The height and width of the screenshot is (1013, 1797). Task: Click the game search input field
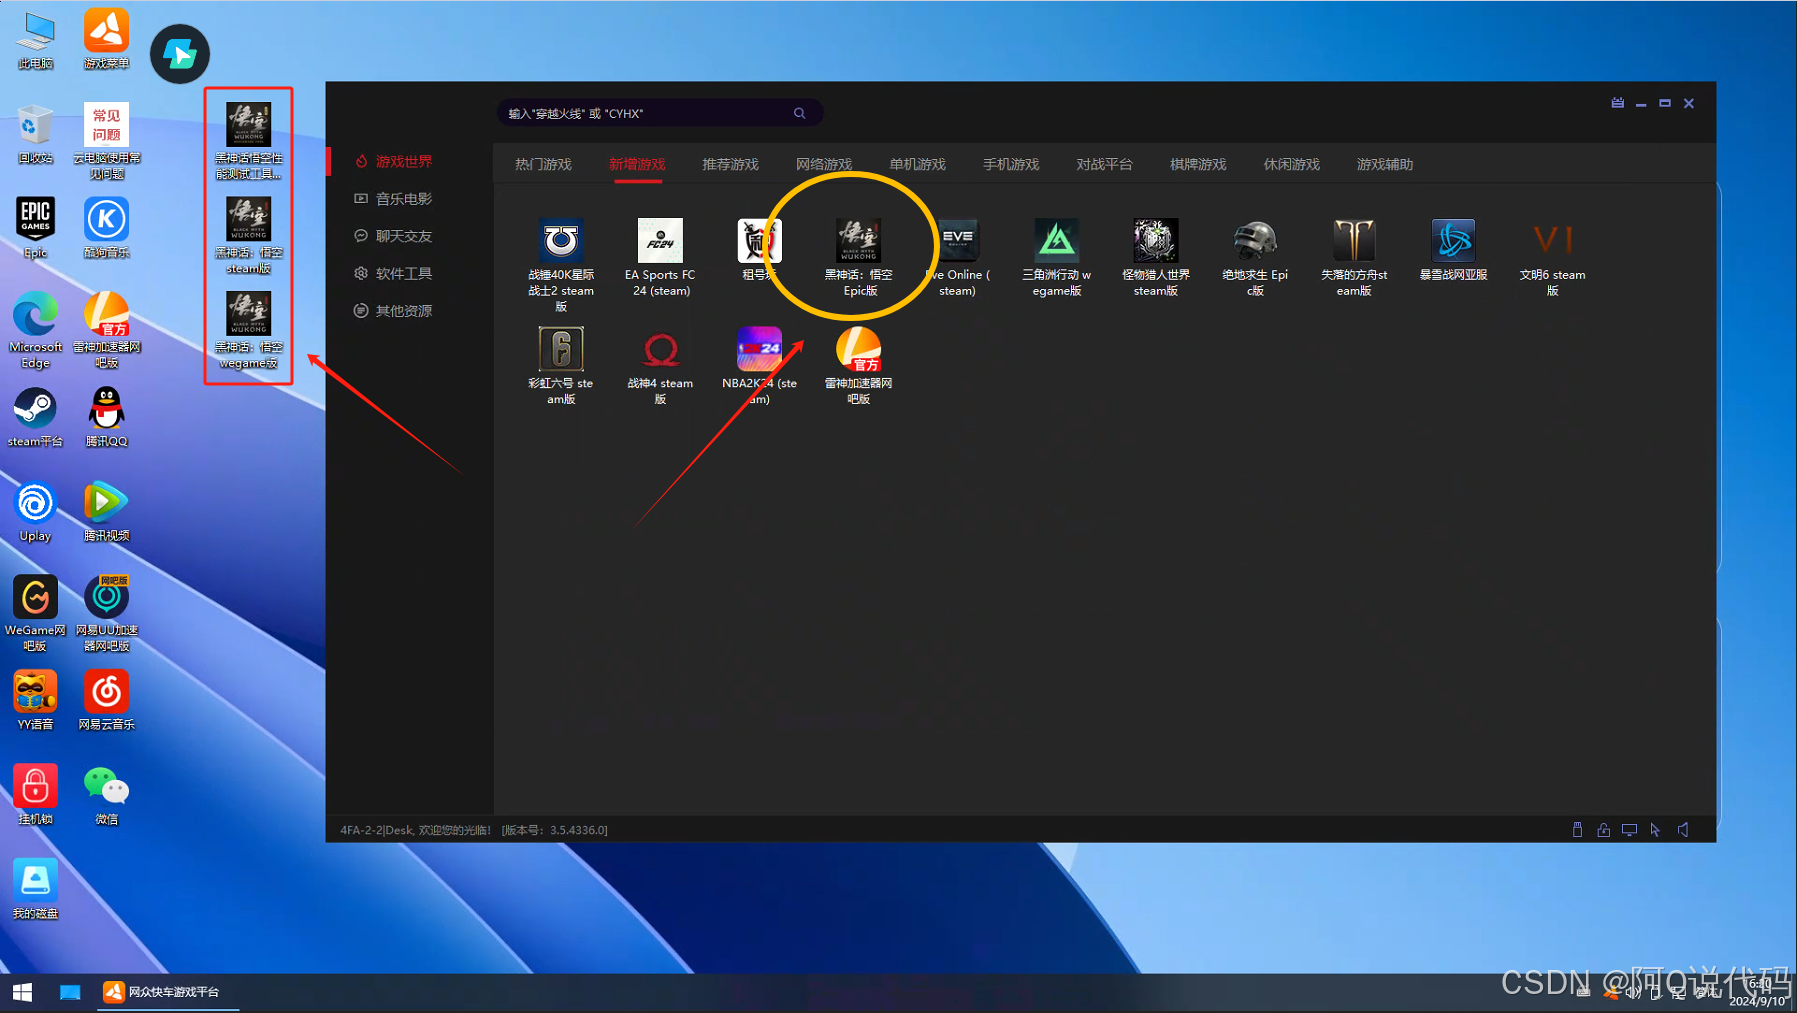click(x=645, y=114)
